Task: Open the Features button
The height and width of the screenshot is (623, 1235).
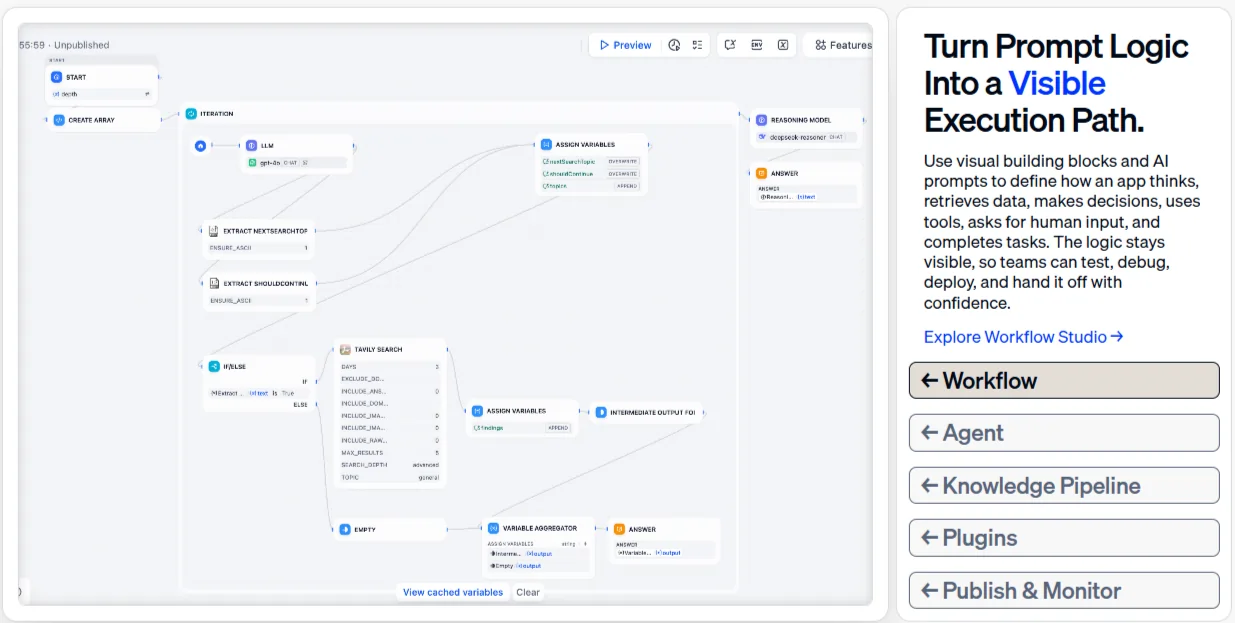Action: point(843,45)
